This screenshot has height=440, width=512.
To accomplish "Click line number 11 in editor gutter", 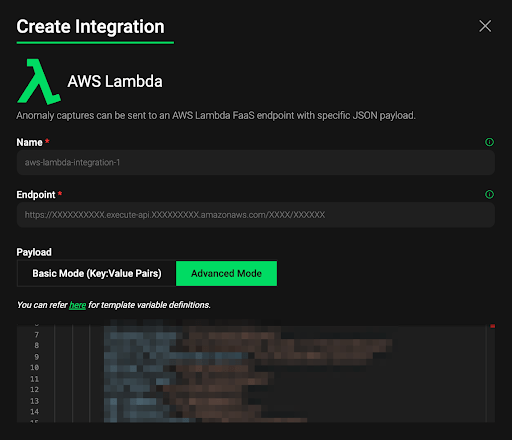I will pos(35,379).
